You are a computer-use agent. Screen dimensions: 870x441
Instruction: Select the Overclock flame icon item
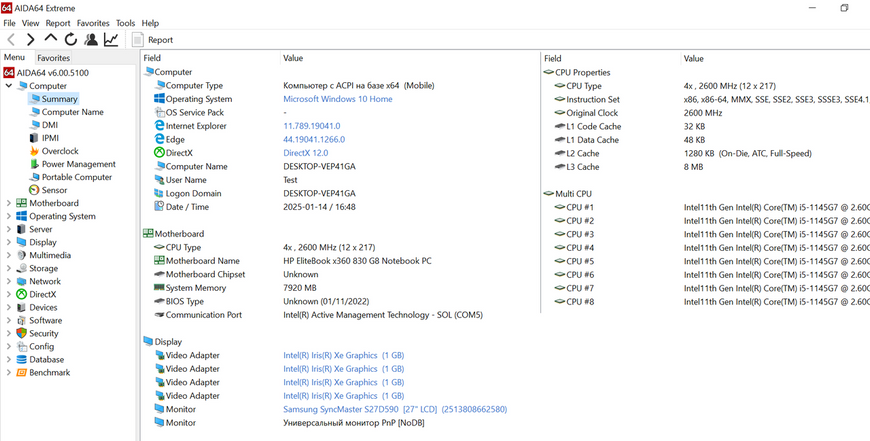pos(34,151)
